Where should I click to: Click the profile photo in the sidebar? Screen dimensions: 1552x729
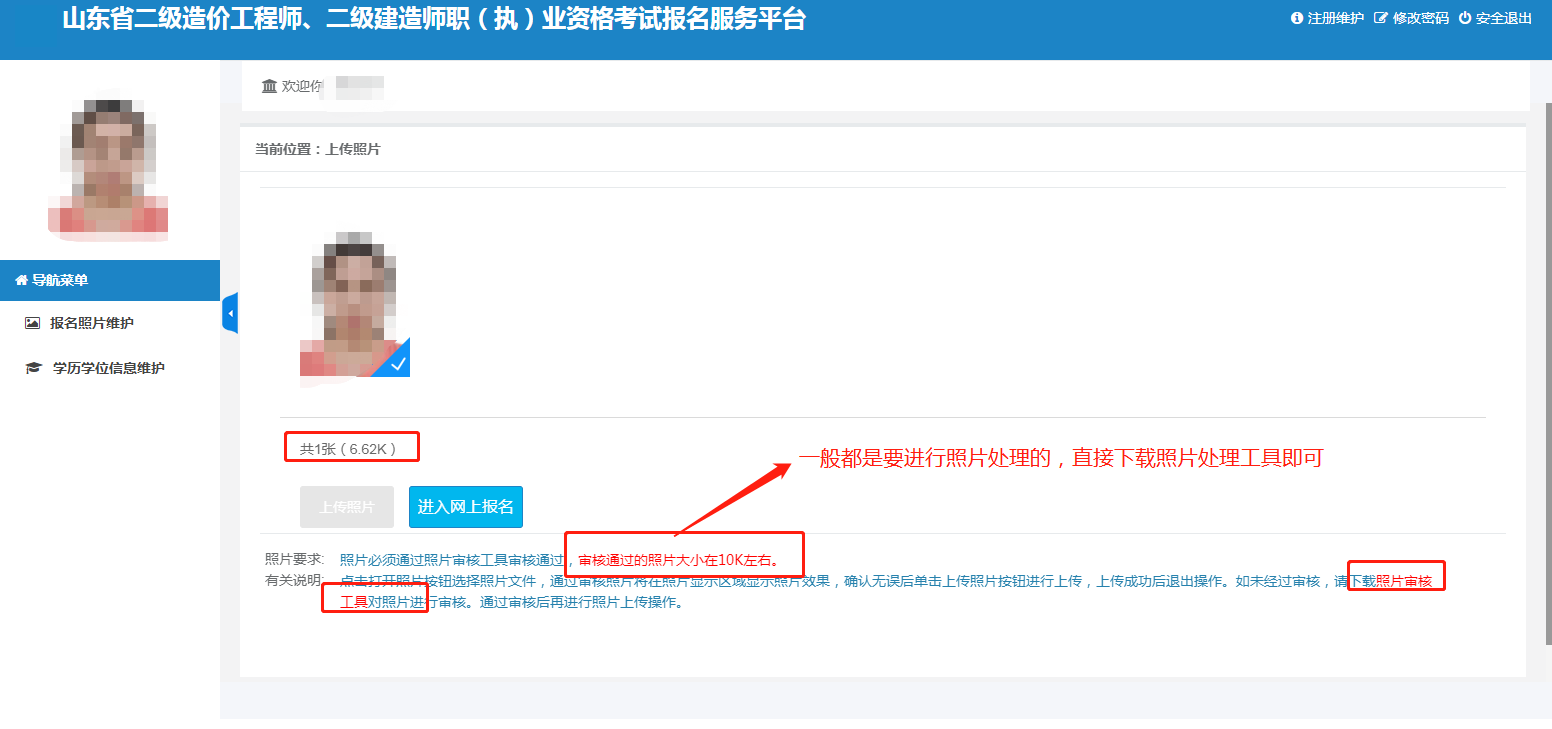pyautogui.click(x=108, y=165)
